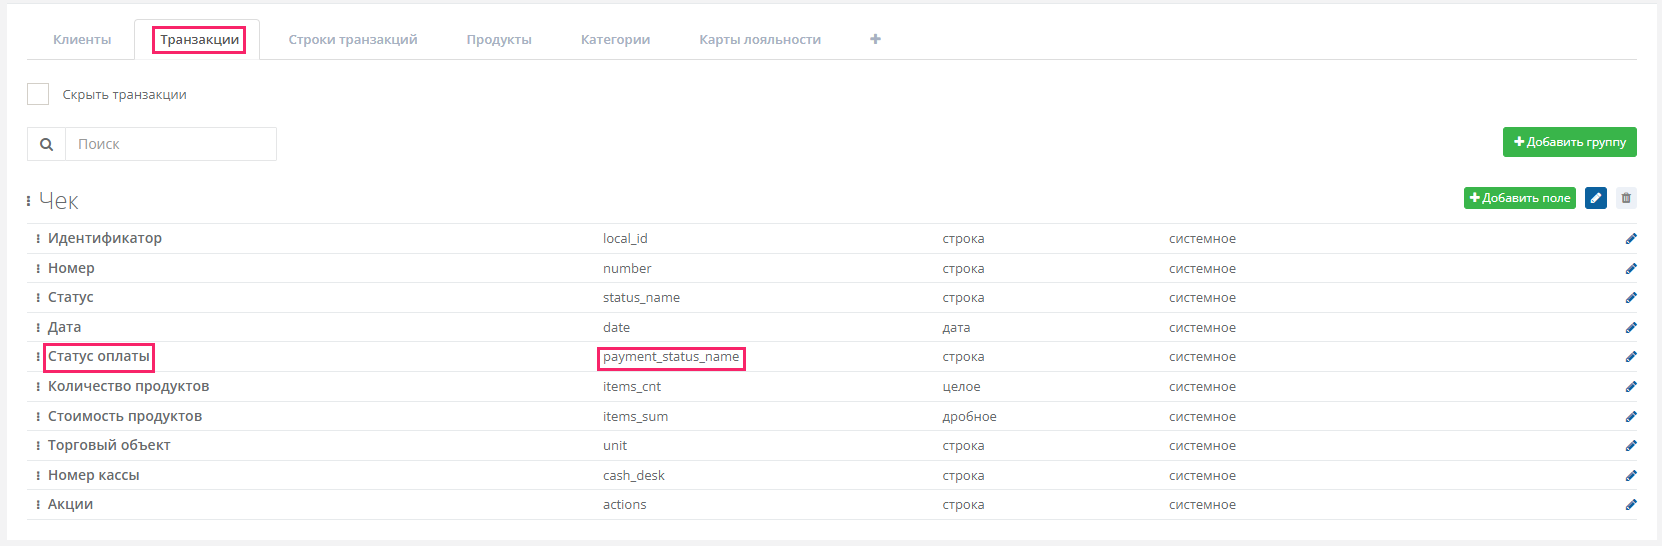Click the drag handle beside Чек heading
This screenshot has width=1662, height=546.
(29, 201)
